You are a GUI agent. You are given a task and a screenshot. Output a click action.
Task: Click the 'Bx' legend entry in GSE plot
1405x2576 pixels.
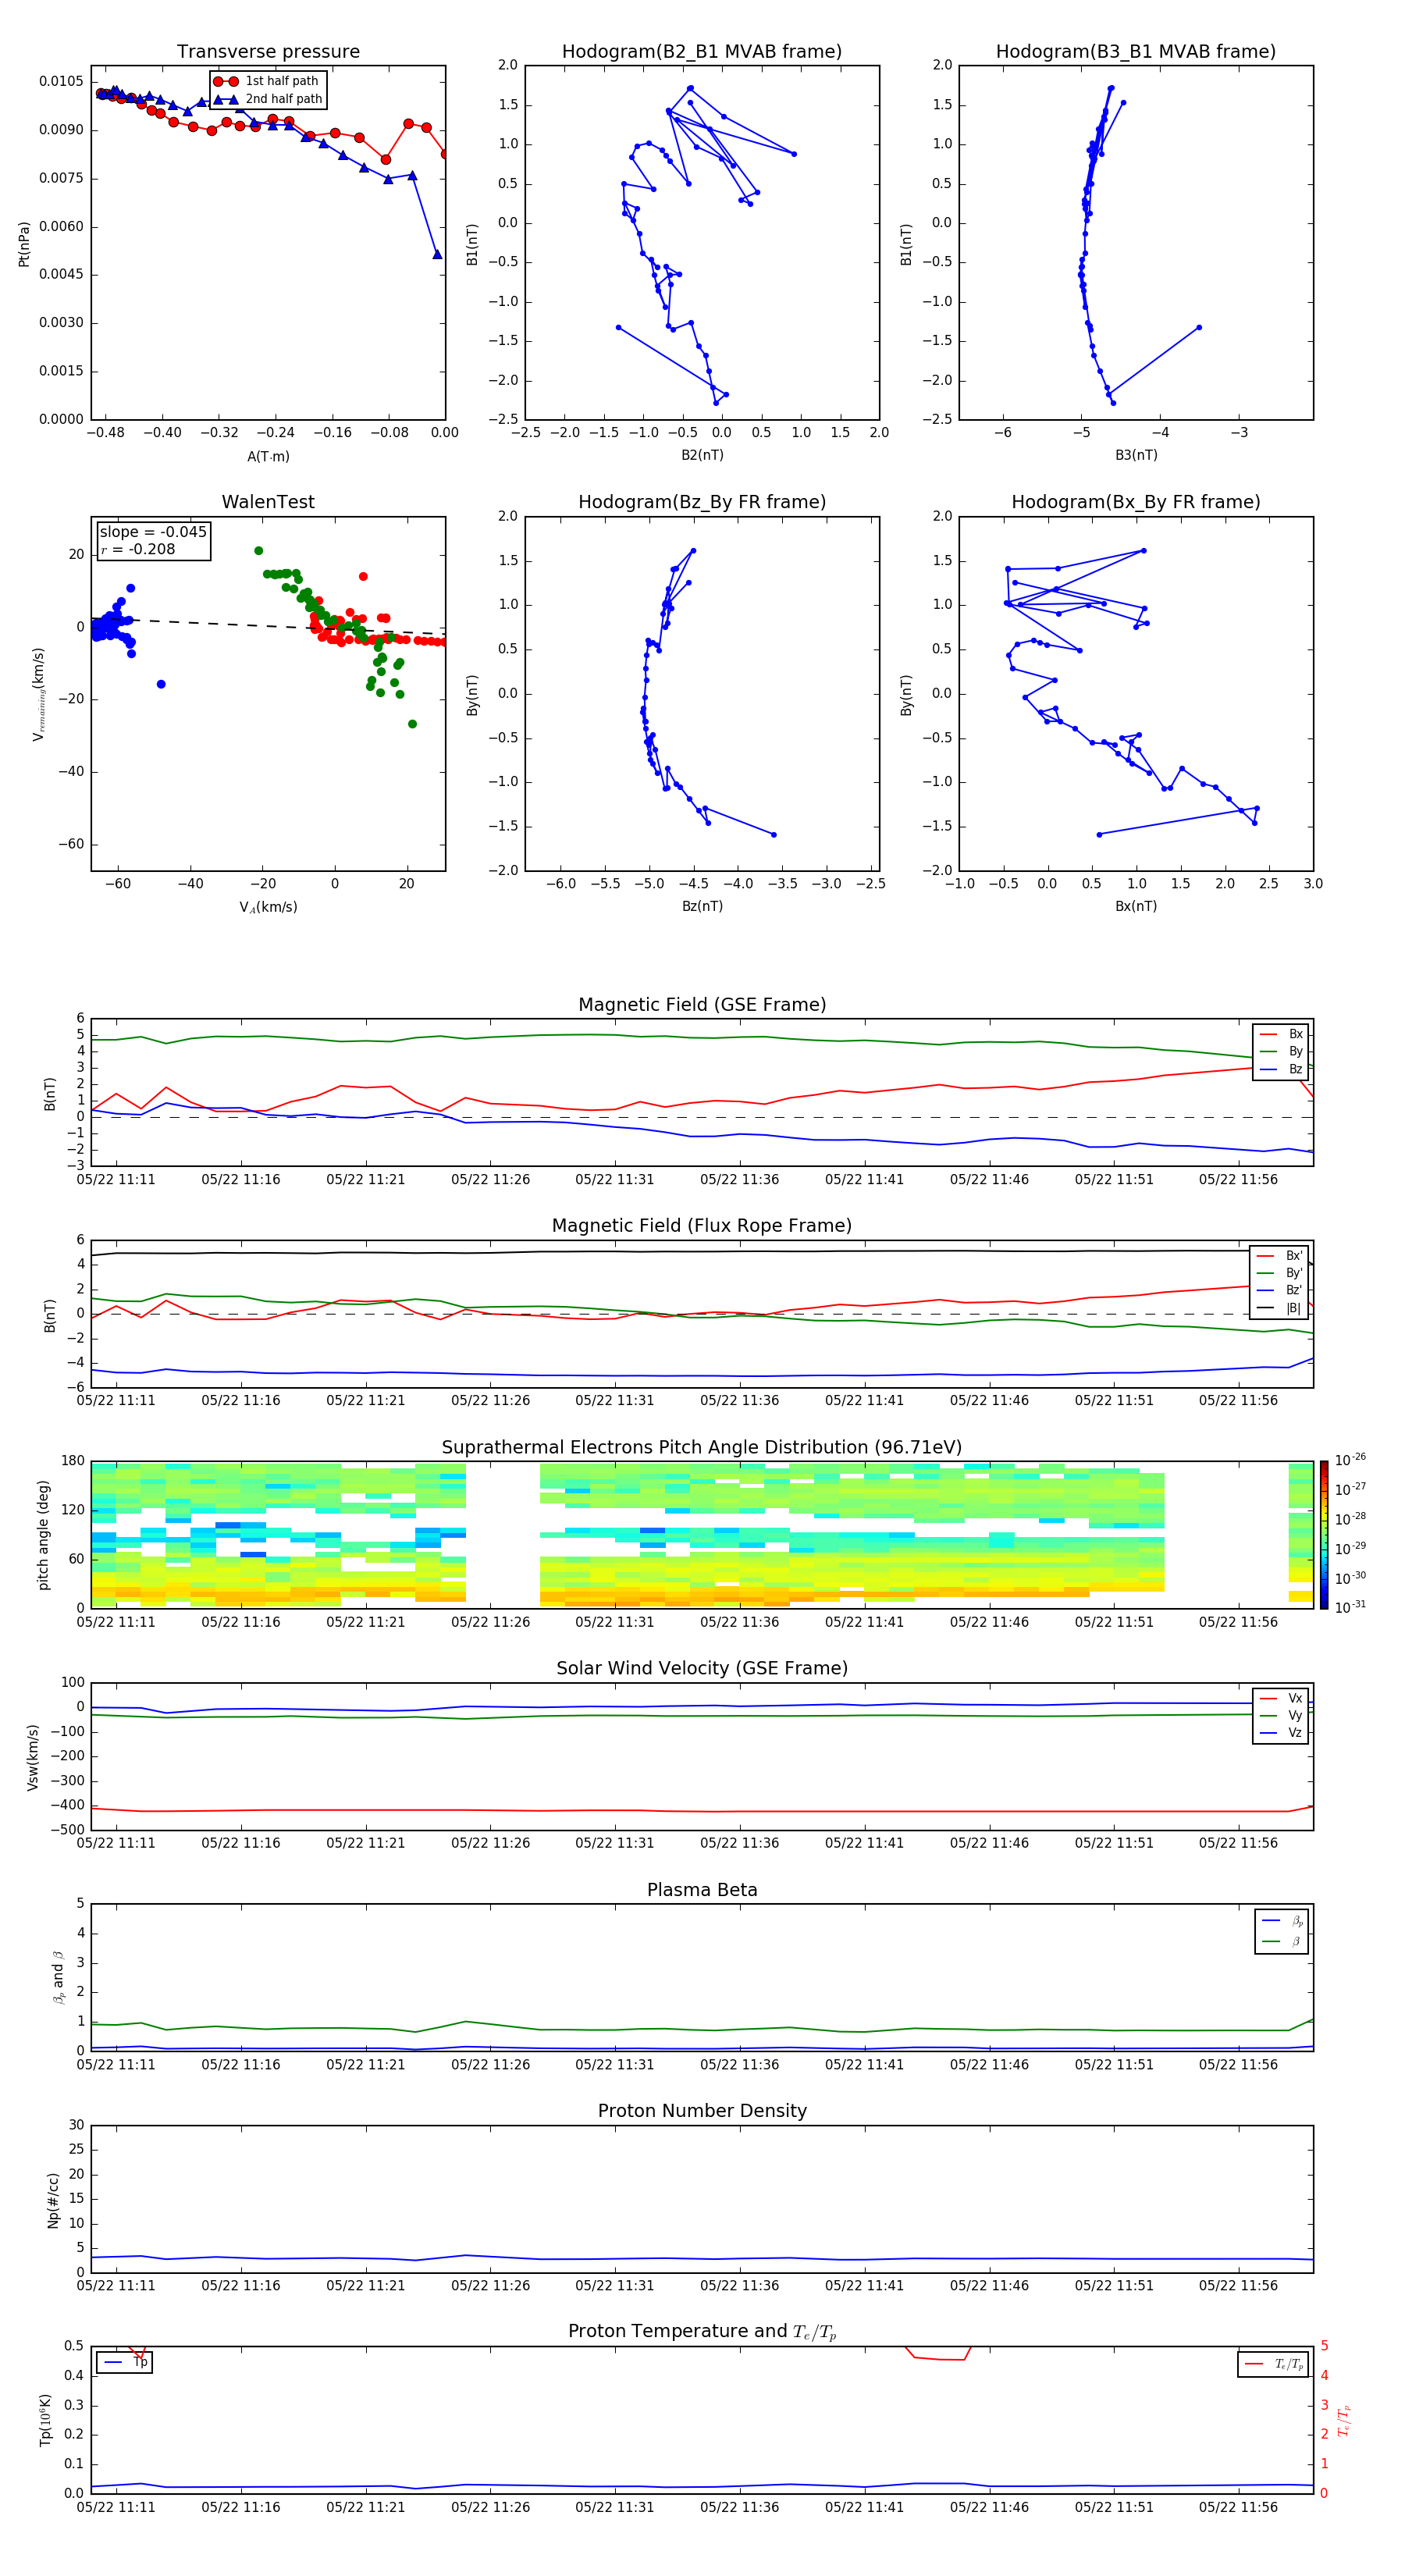click(1282, 1034)
